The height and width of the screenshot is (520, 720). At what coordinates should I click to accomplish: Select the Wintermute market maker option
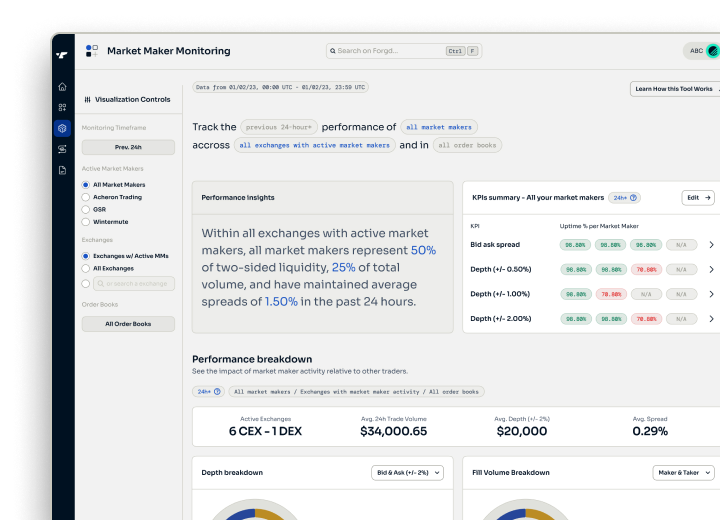[86, 221]
